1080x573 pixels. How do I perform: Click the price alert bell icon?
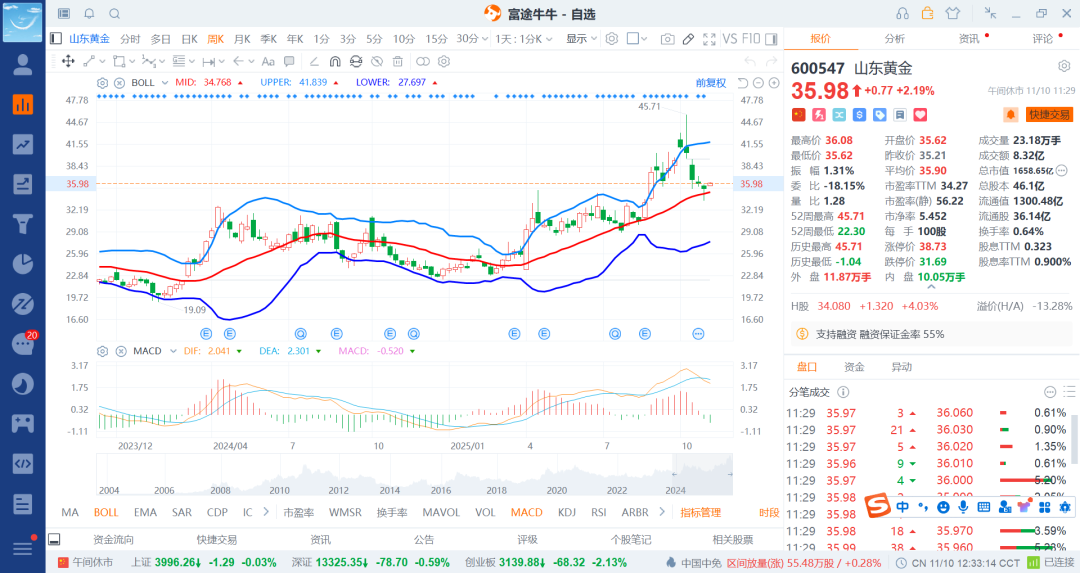click(x=1010, y=115)
